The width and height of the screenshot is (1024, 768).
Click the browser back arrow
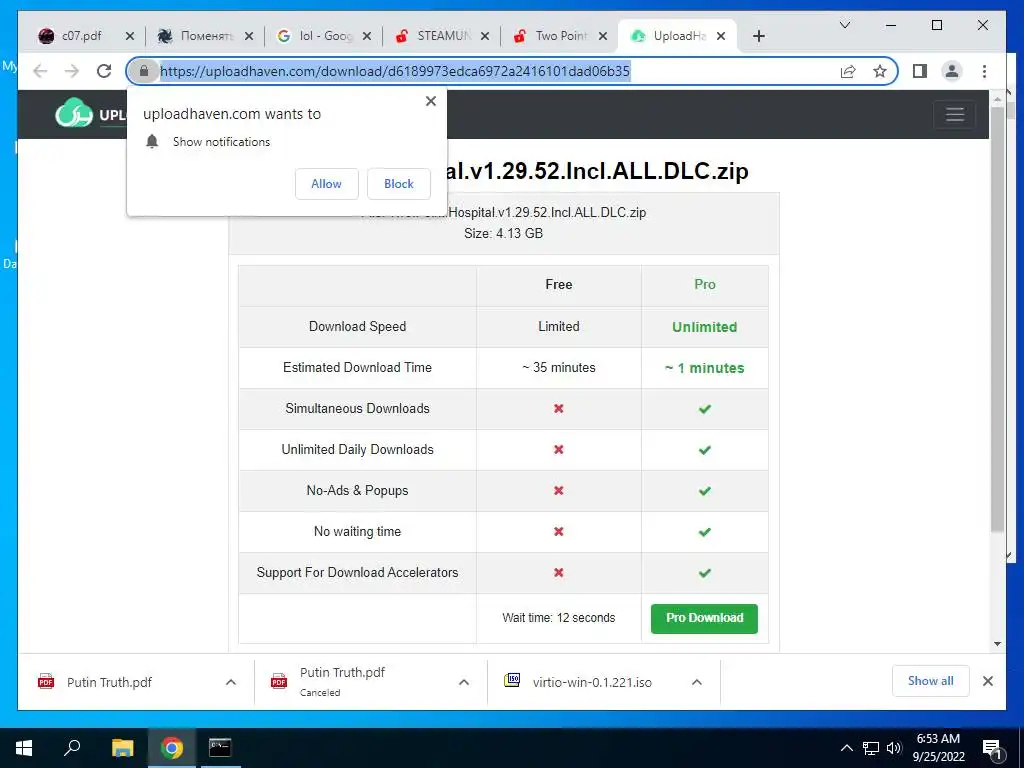(40, 71)
